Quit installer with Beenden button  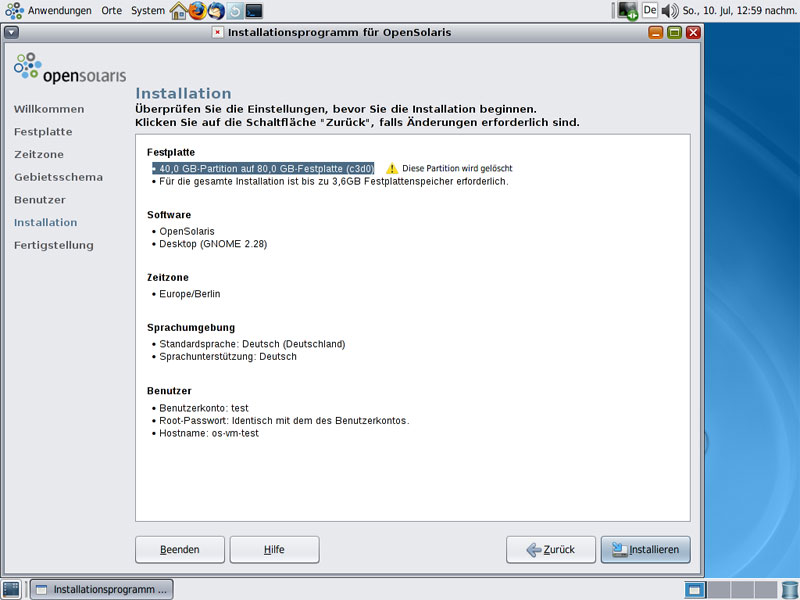pyautogui.click(x=180, y=550)
